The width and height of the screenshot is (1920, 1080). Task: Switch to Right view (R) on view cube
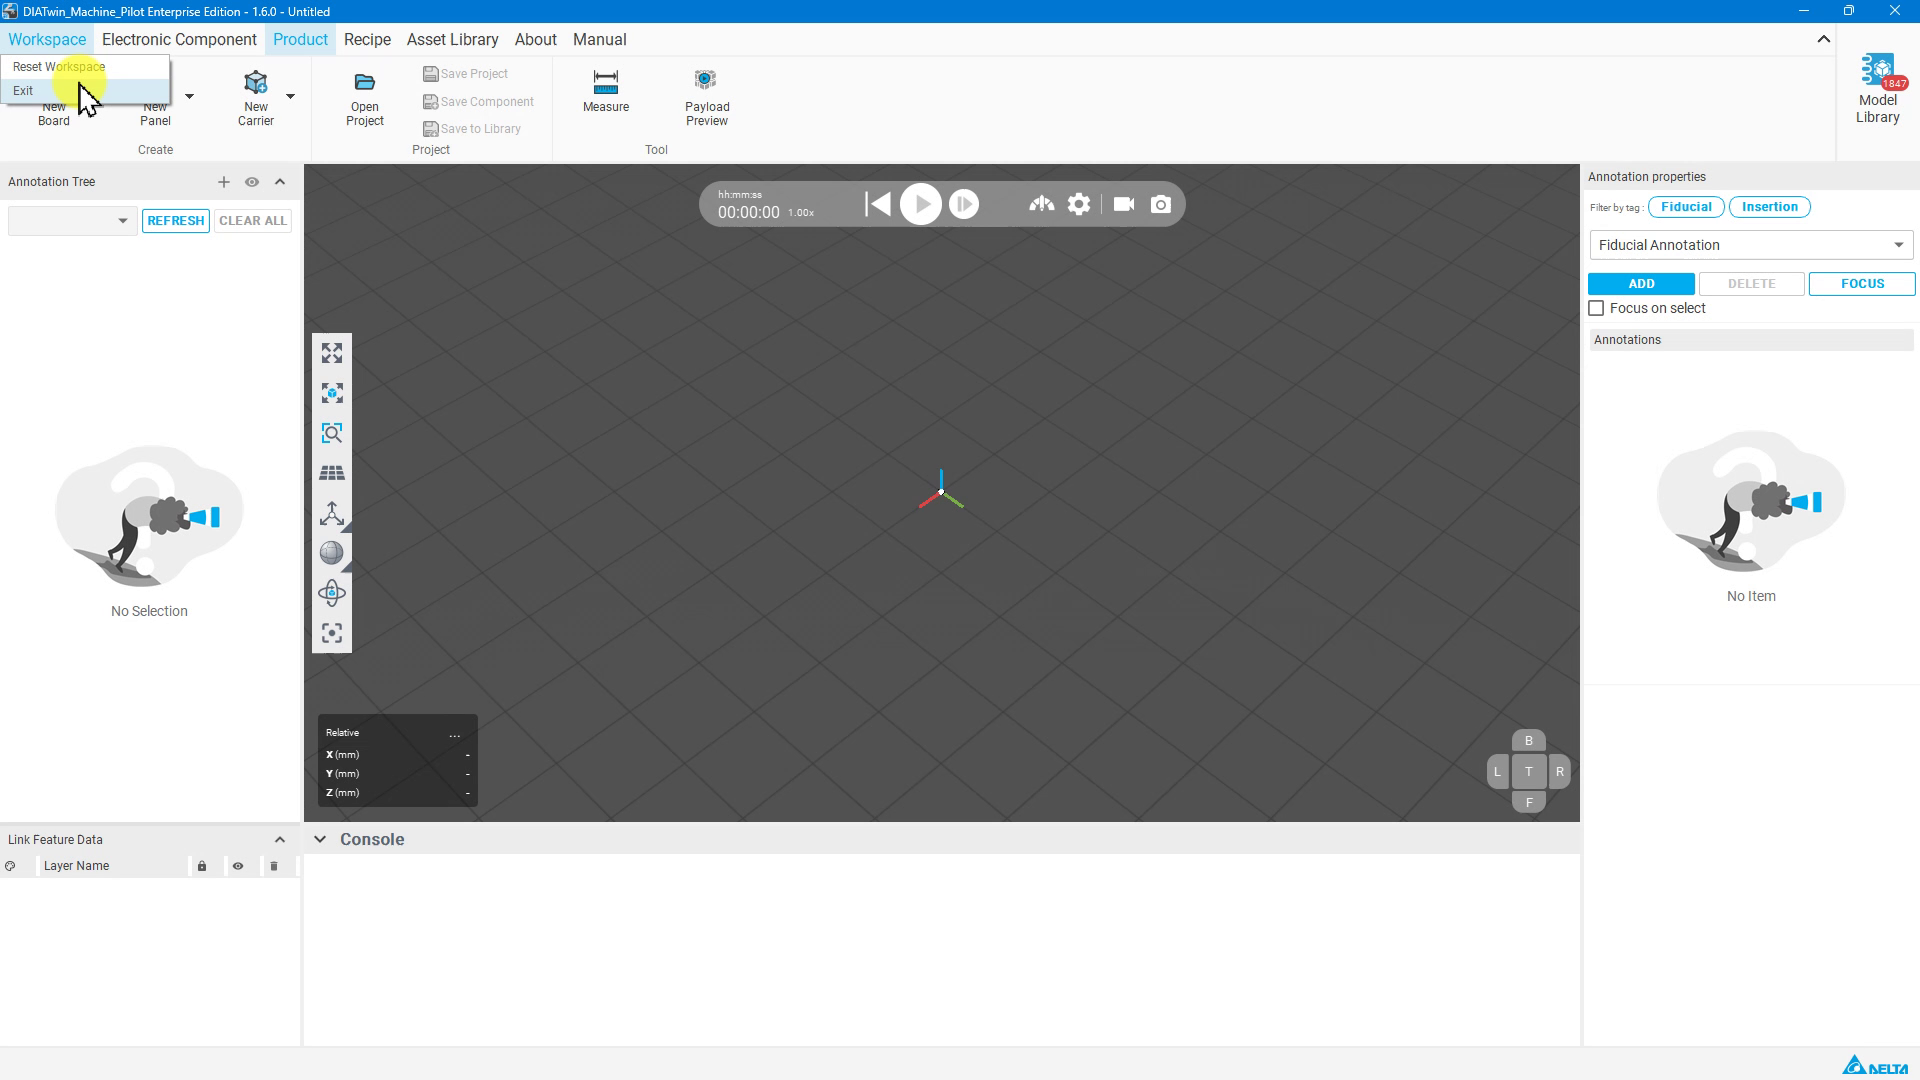pyautogui.click(x=1559, y=772)
